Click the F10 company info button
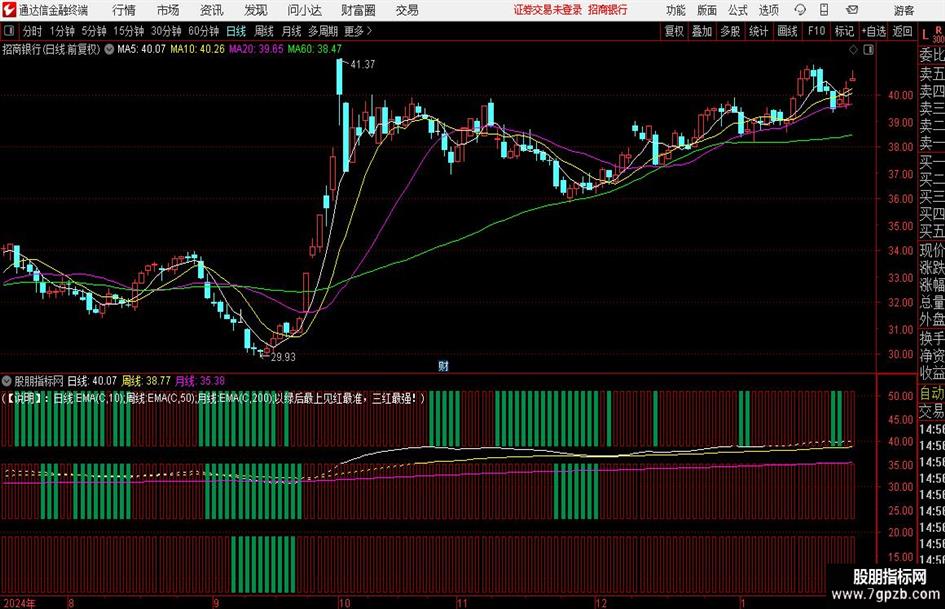Screen dimensions: 945x609 [x=817, y=31]
